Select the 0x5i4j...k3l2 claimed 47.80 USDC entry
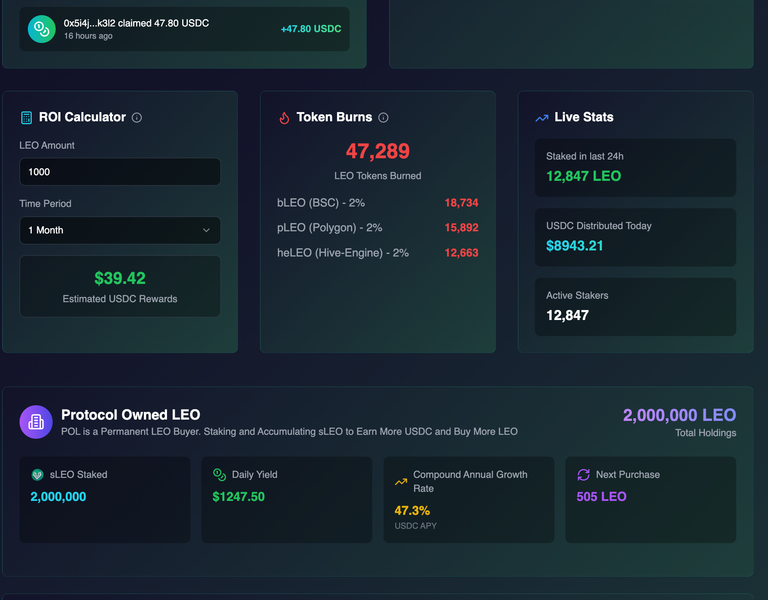768x600 pixels. 185,29
